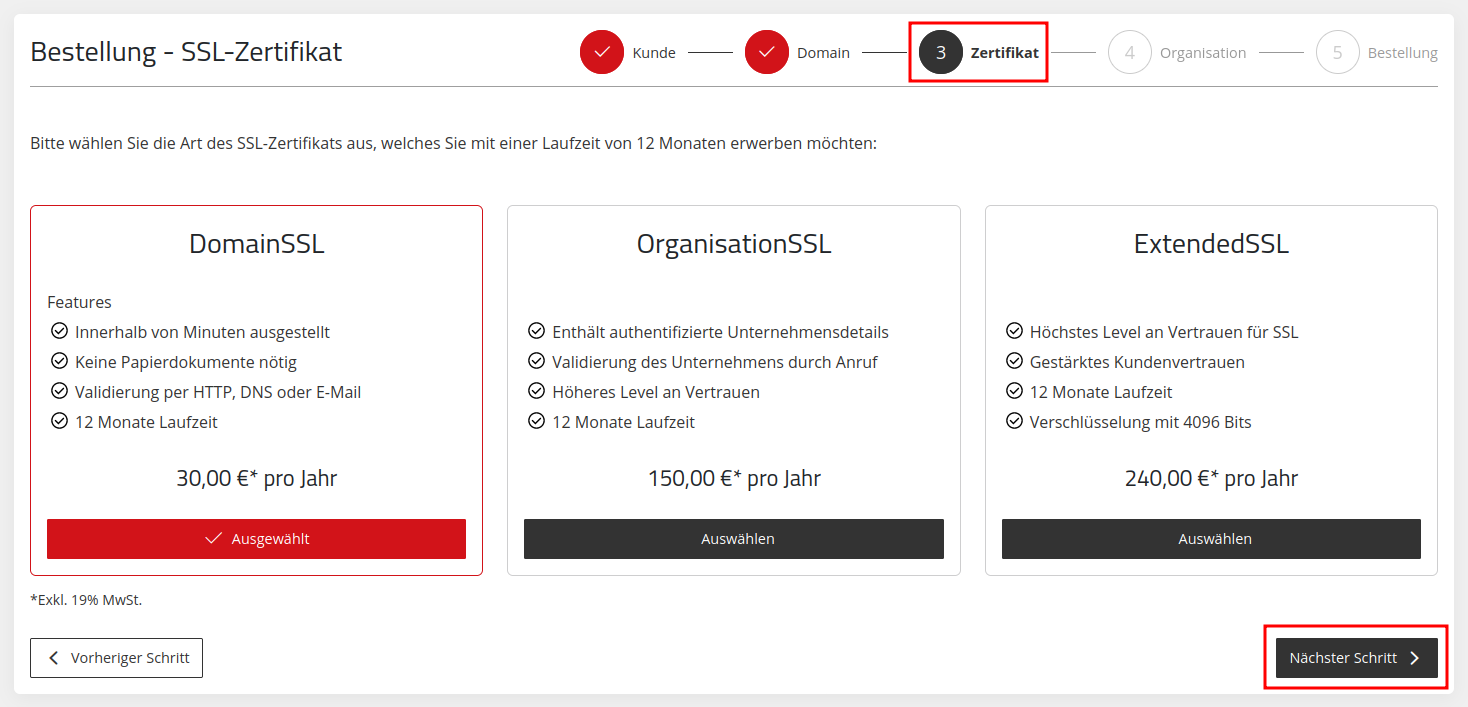This screenshot has width=1468, height=707.
Task: Click text 'Gestärktes Kundenvertrauen'
Action: pyautogui.click(x=1137, y=362)
